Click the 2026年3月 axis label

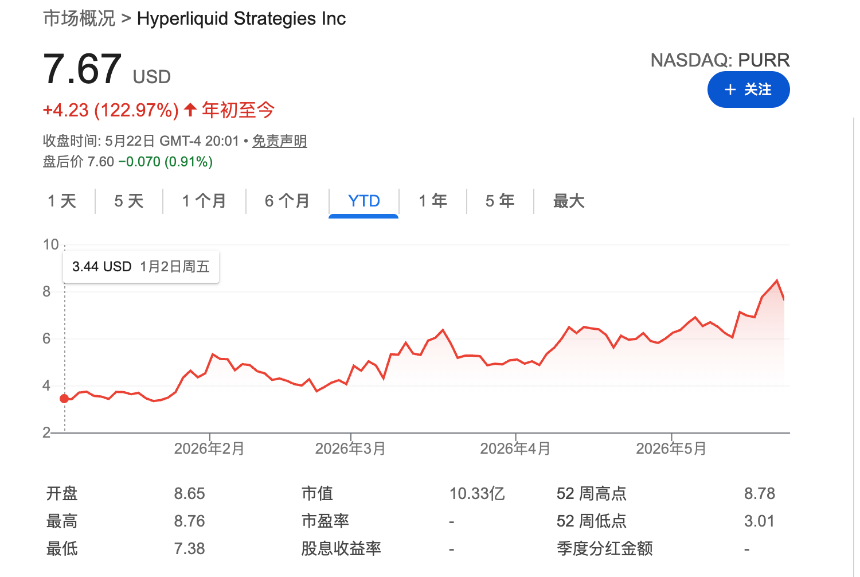350,449
